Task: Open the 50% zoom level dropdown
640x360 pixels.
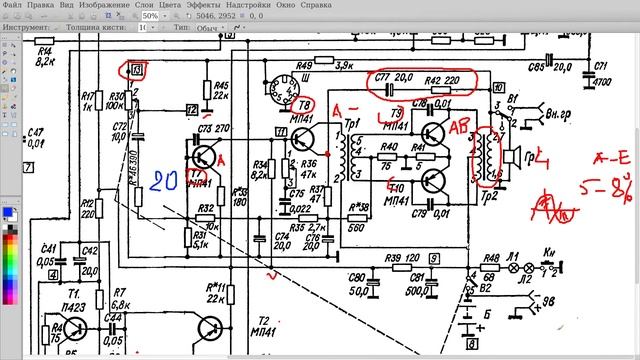Action: click(x=165, y=16)
